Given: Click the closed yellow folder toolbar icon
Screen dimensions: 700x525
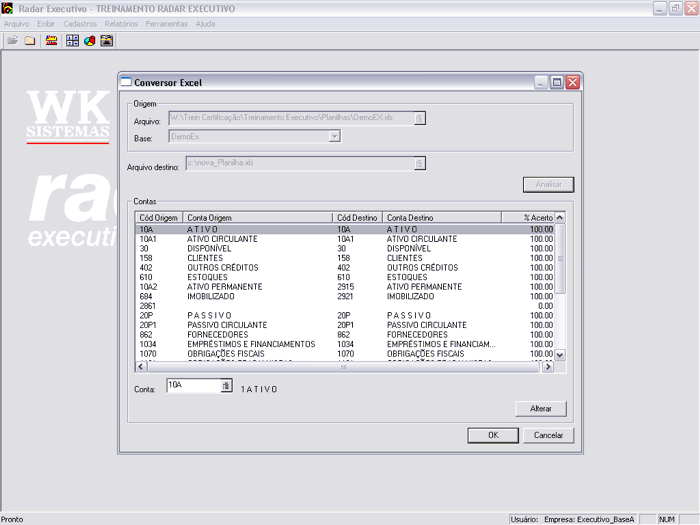Looking at the screenshot, I should [30, 41].
